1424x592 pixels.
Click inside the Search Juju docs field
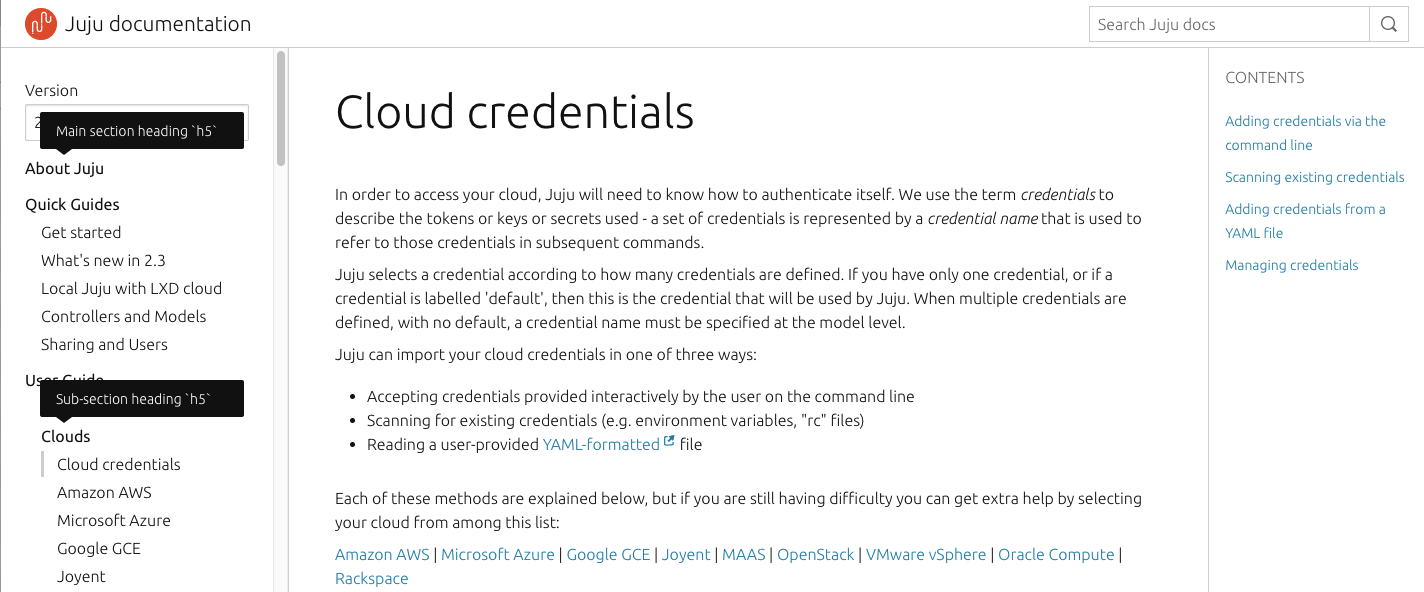[x=1228, y=24]
